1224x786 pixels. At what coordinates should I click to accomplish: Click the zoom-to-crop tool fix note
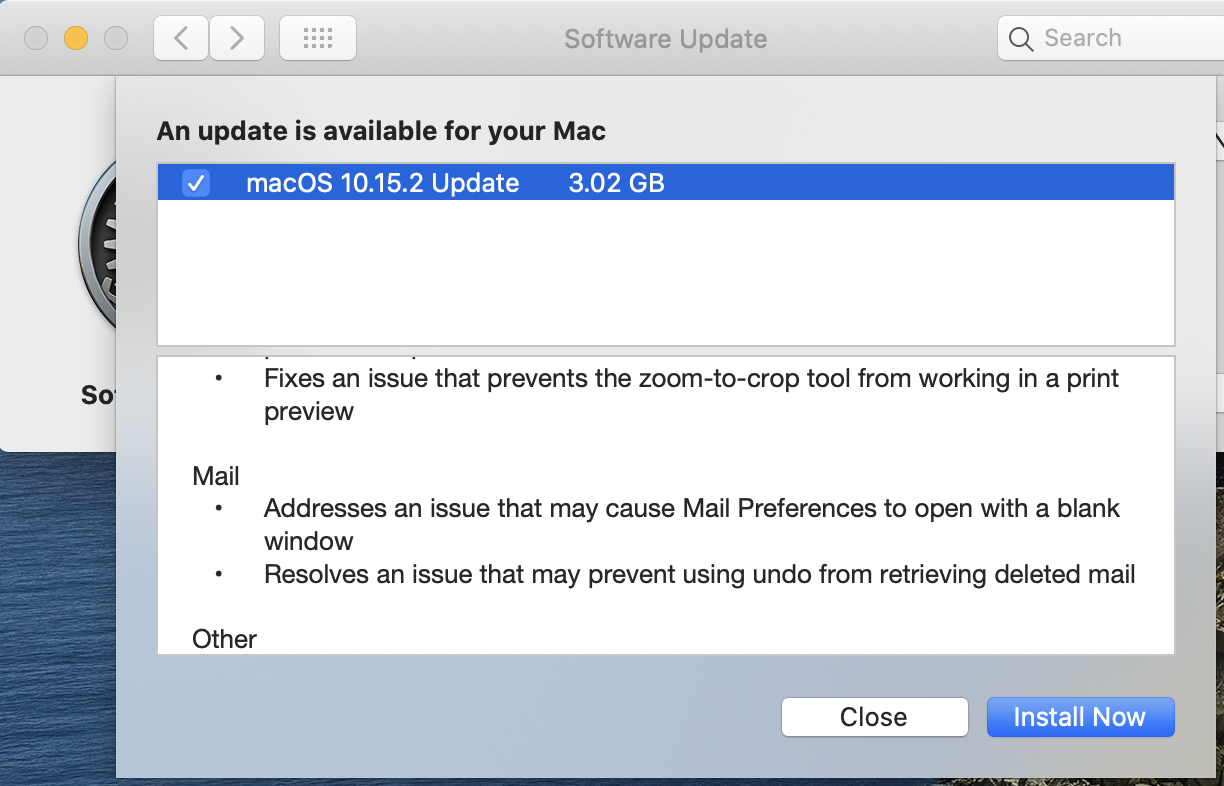(x=690, y=379)
